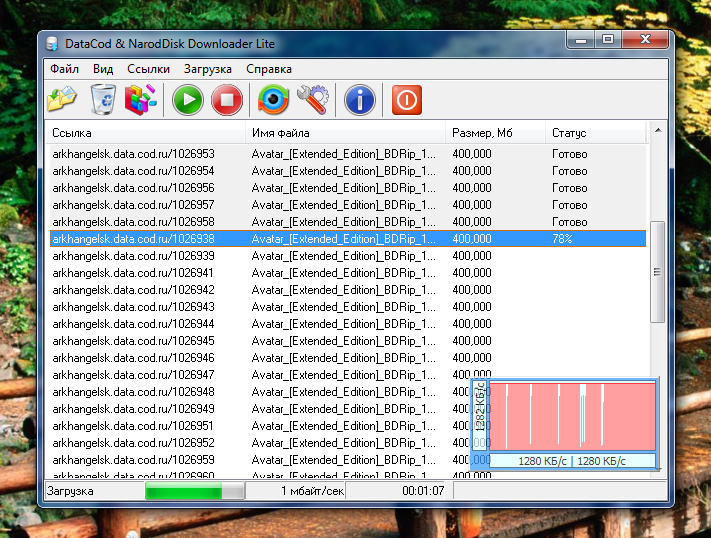
Task: Select row arkhangelsk.data.cod.ru/1026947
Action: [x=348, y=375]
